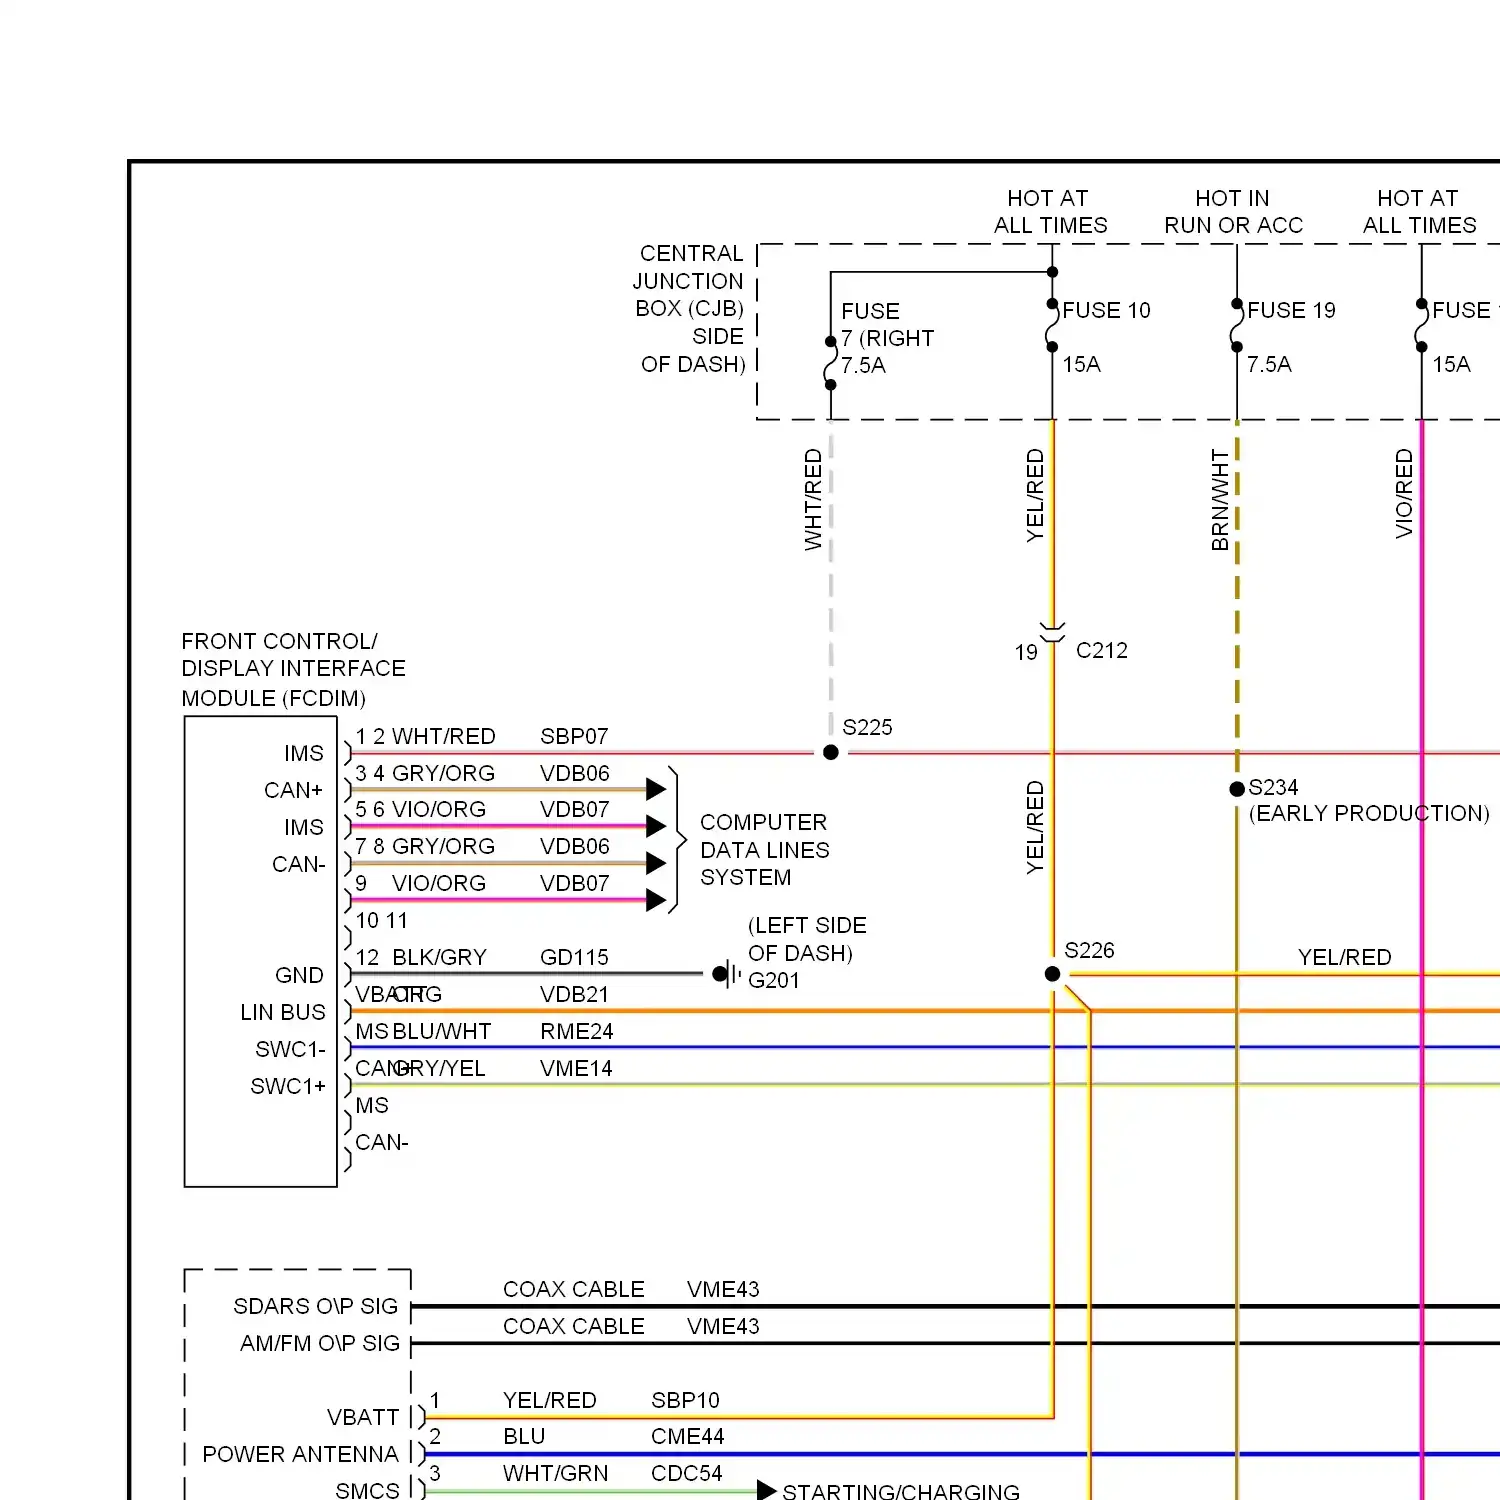Click arrowhead on pin 9 VIO/ORG wire
This screenshot has height=1500, width=1500.
pyautogui.click(x=656, y=900)
